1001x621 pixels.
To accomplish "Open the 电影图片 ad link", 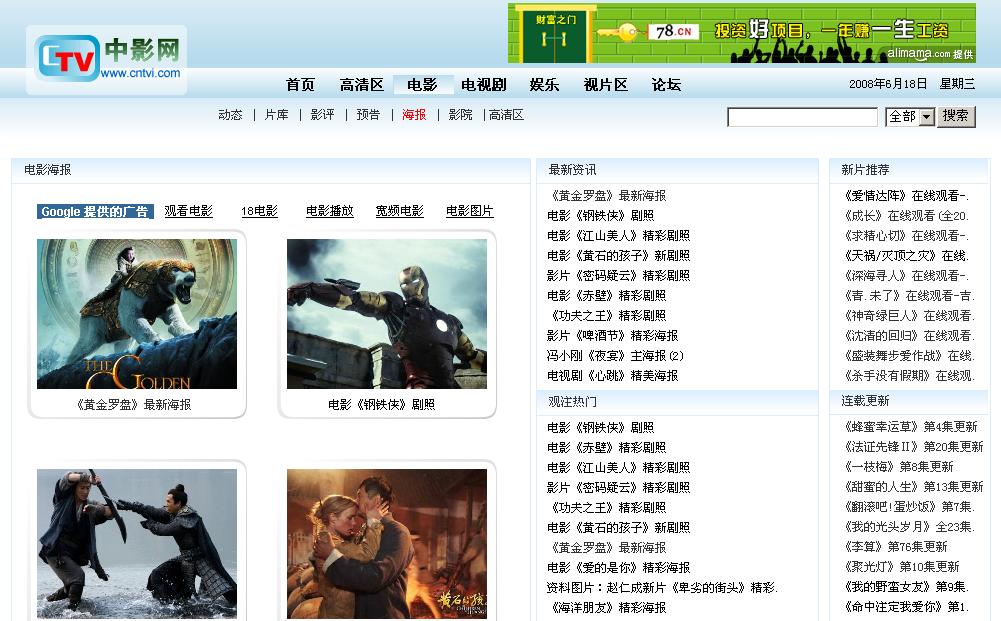I will [470, 211].
